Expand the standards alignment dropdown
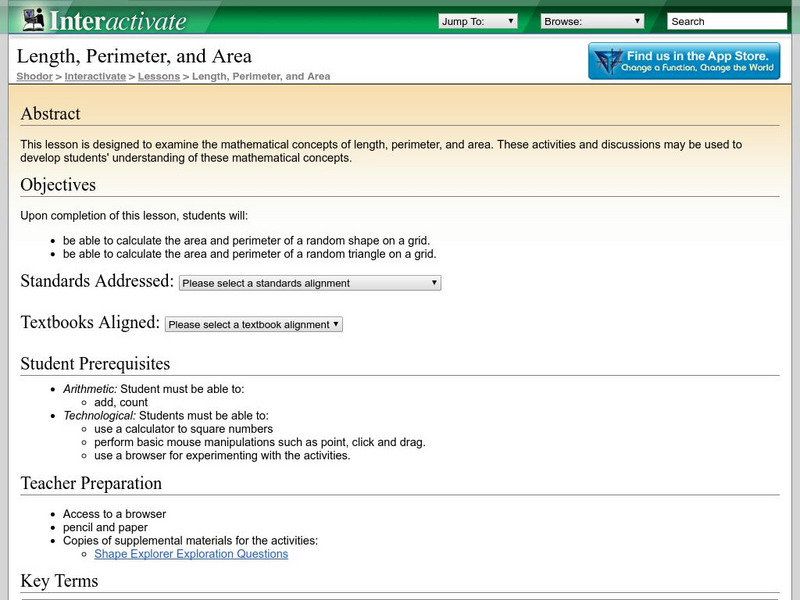800x600 pixels. 310,283
